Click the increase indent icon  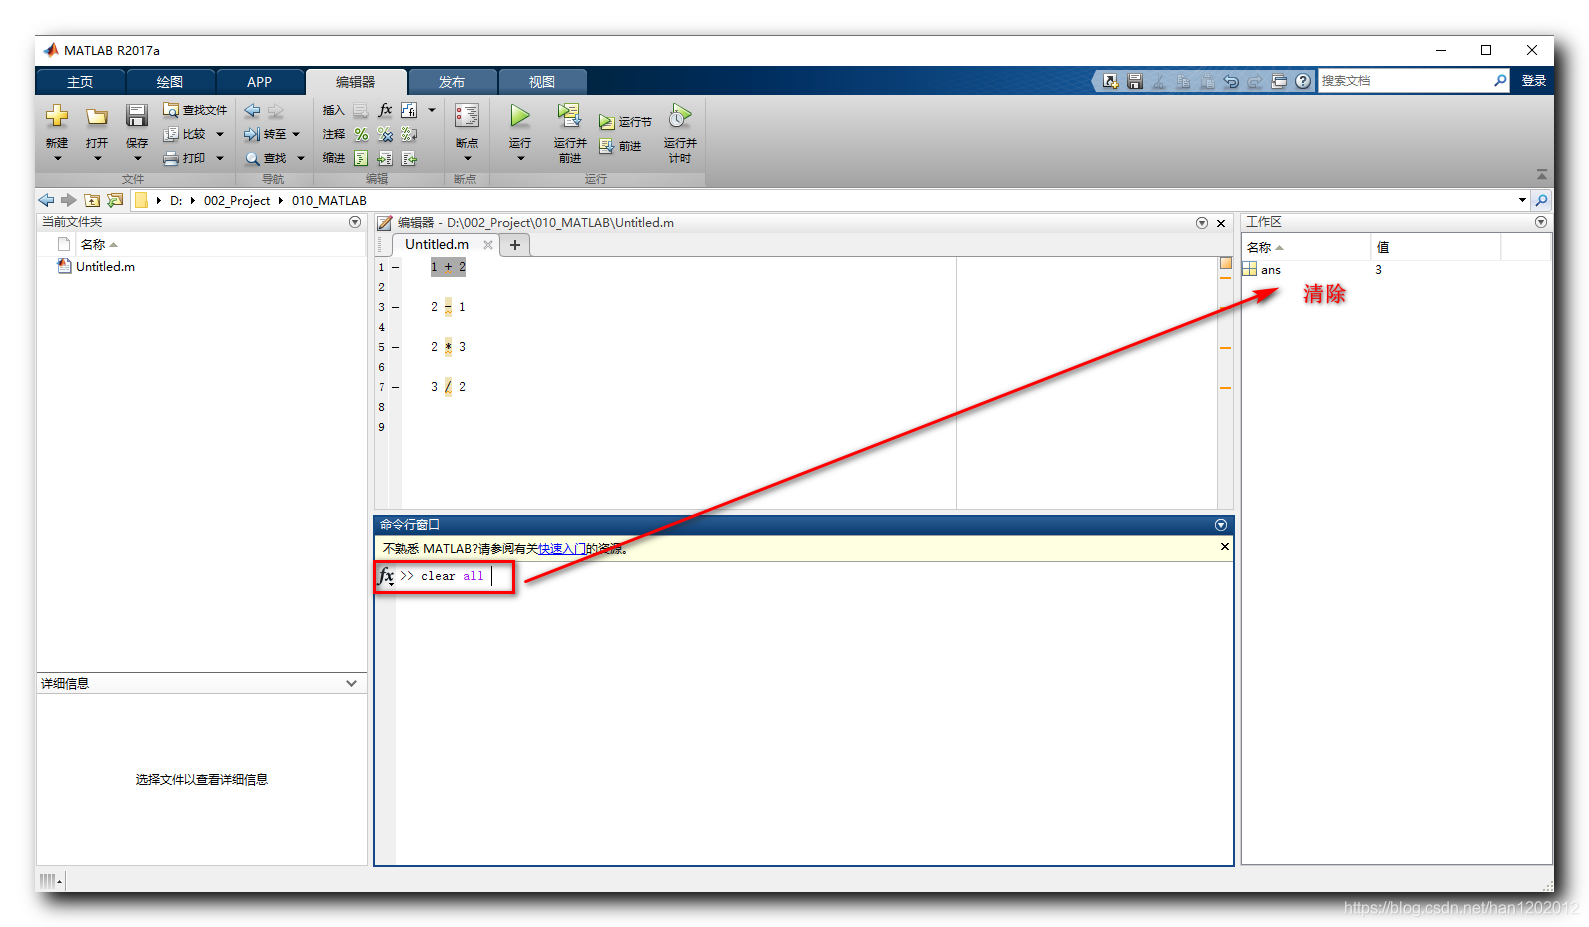(x=385, y=158)
